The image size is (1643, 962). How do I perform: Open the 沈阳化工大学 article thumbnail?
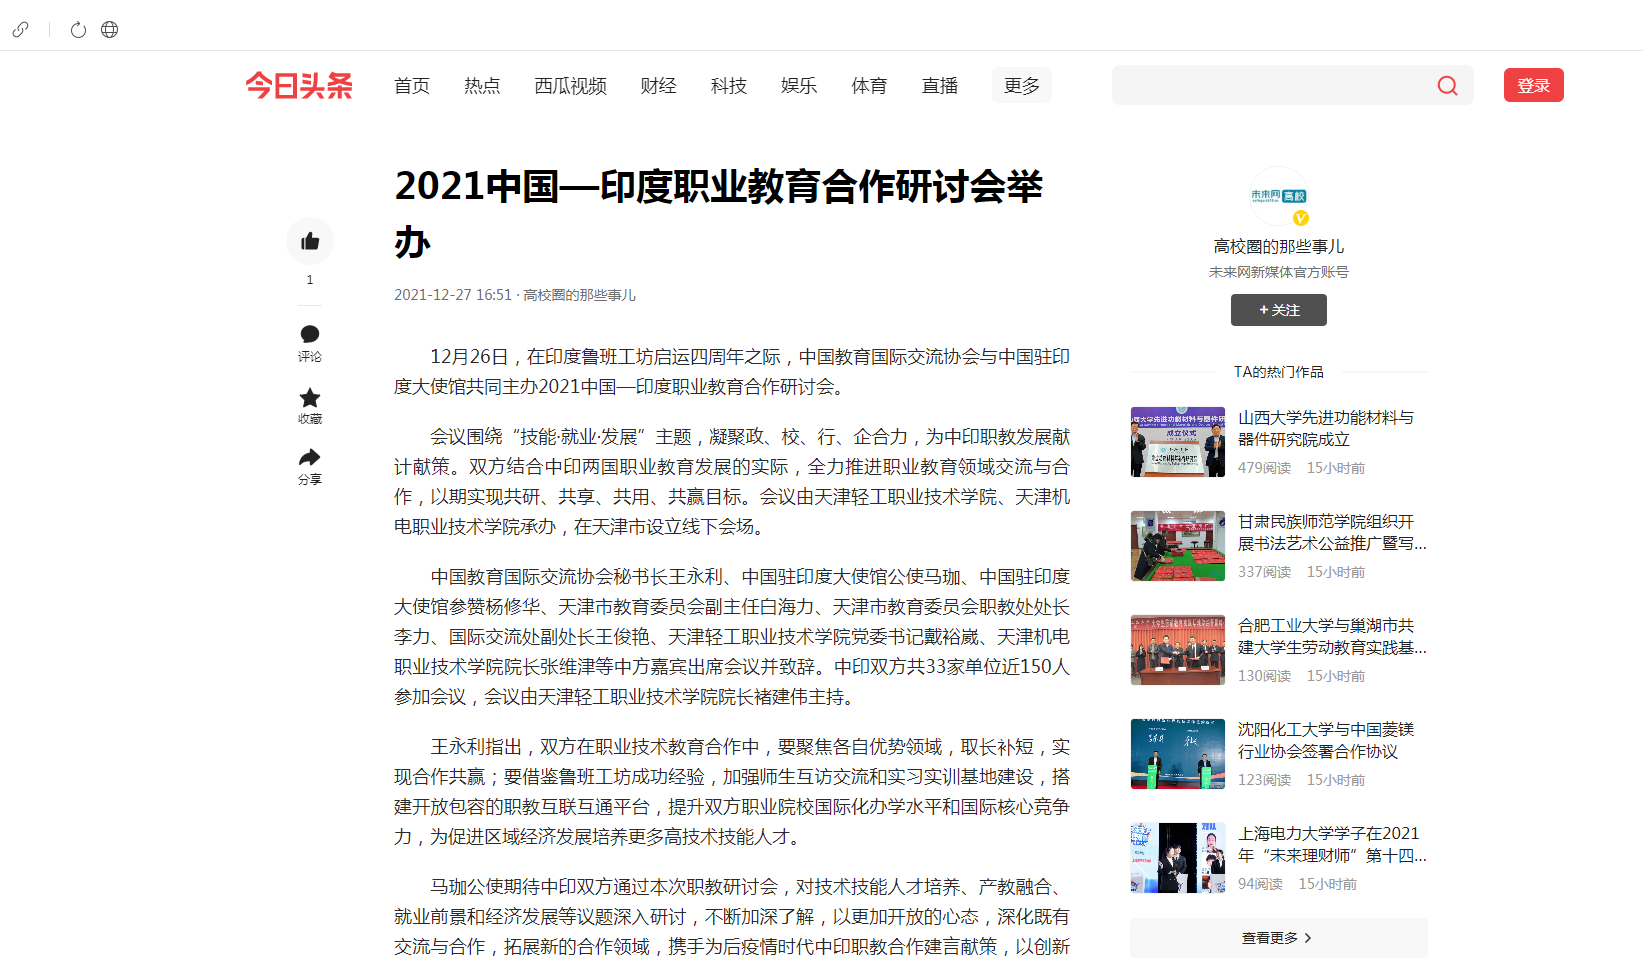(x=1177, y=754)
